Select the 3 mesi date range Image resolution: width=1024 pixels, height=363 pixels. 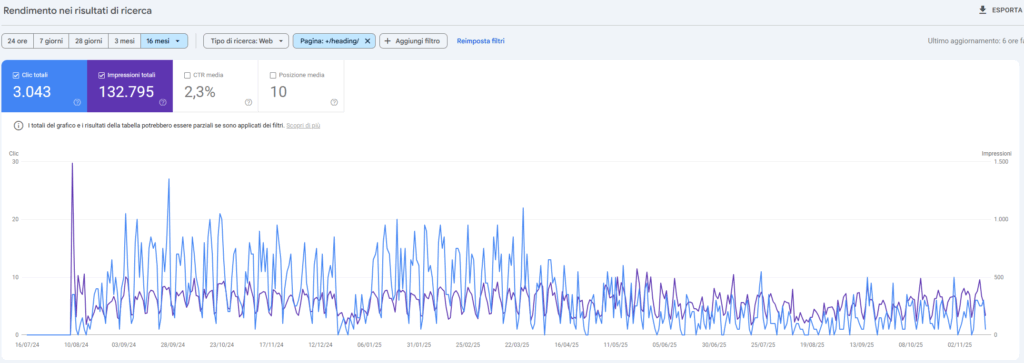click(x=124, y=41)
